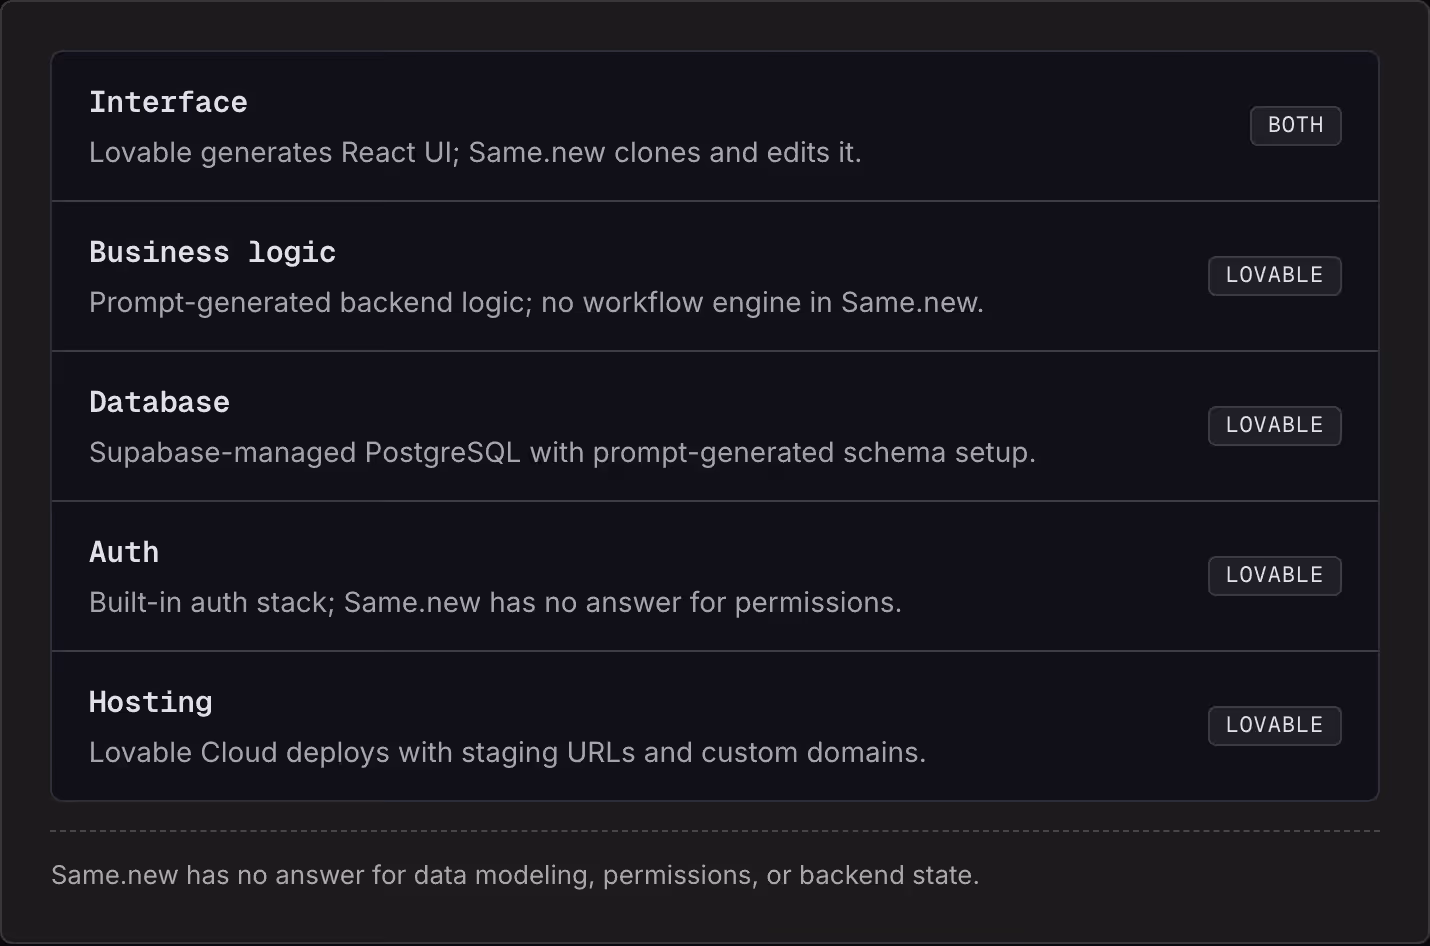Click the LOVABLE badge in the Database row
The image size is (1430, 946).
click(x=1274, y=426)
